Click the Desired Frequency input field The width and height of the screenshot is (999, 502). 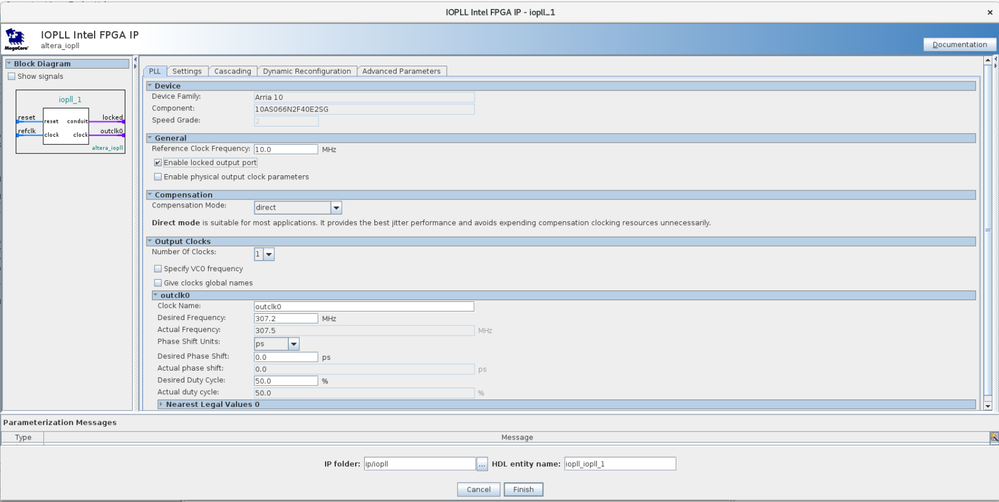pyautogui.click(x=286, y=318)
